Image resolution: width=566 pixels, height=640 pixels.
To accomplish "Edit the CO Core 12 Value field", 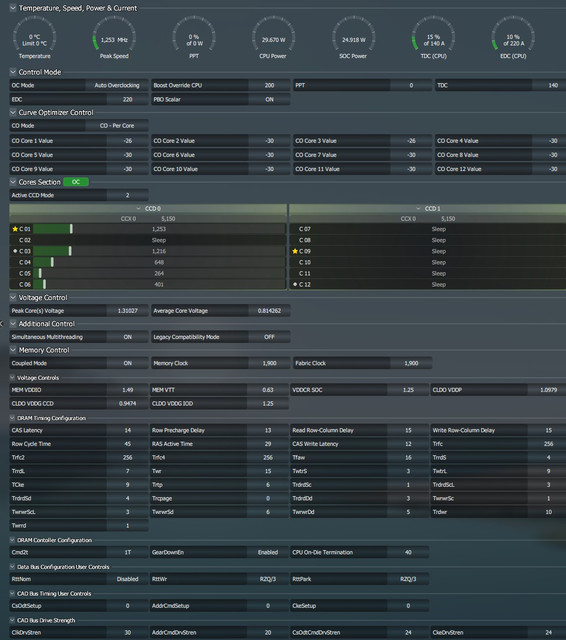I will click(549, 169).
